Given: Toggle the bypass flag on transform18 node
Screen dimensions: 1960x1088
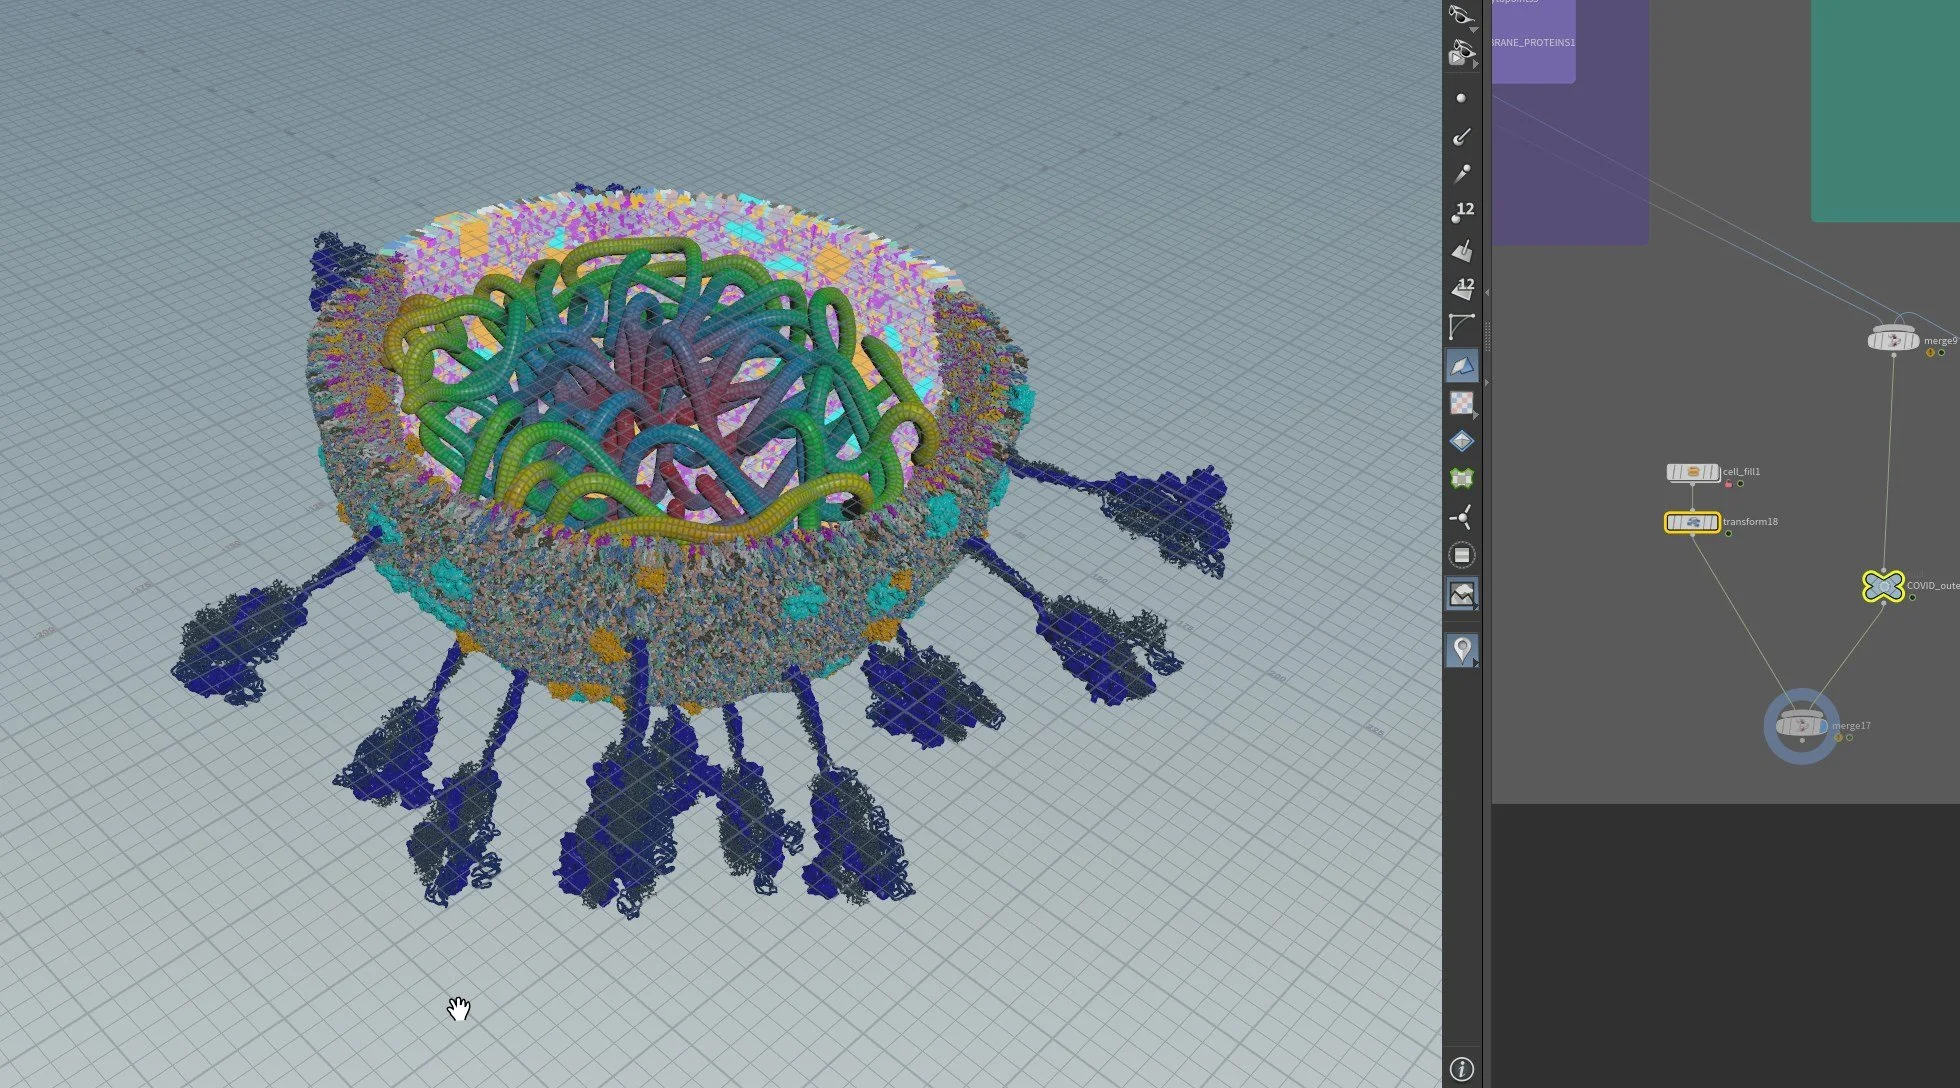Looking at the screenshot, I should tap(1671, 522).
